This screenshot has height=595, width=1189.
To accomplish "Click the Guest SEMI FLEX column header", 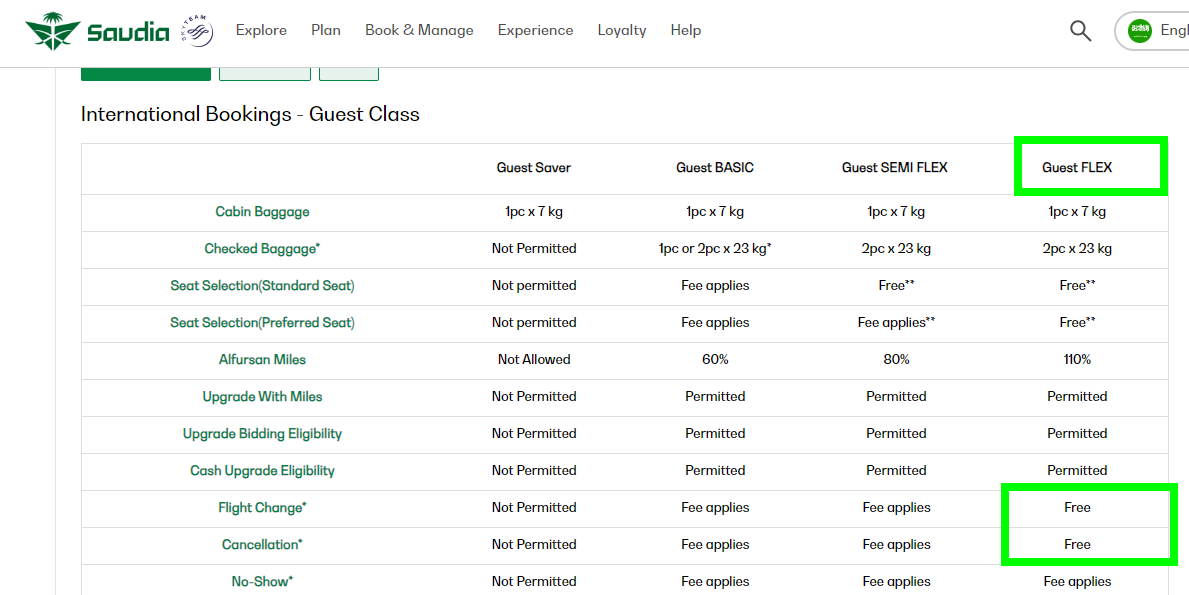I will pyautogui.click(x=895, y=168).
